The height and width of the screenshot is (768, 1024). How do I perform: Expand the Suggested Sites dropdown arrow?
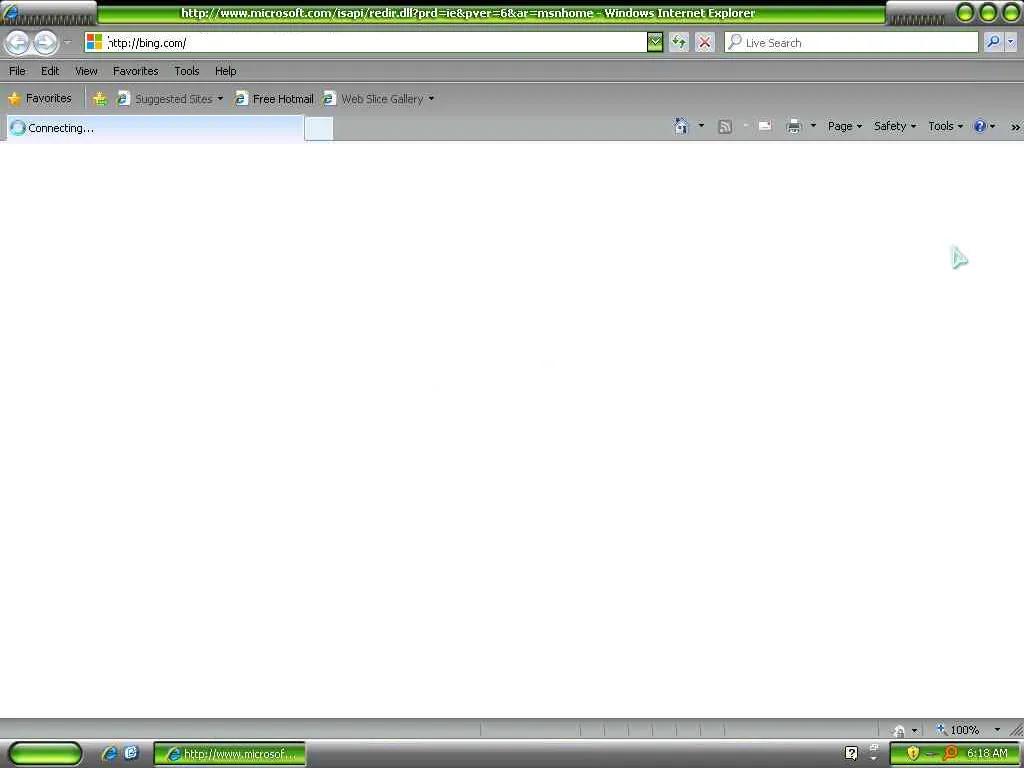220,99
